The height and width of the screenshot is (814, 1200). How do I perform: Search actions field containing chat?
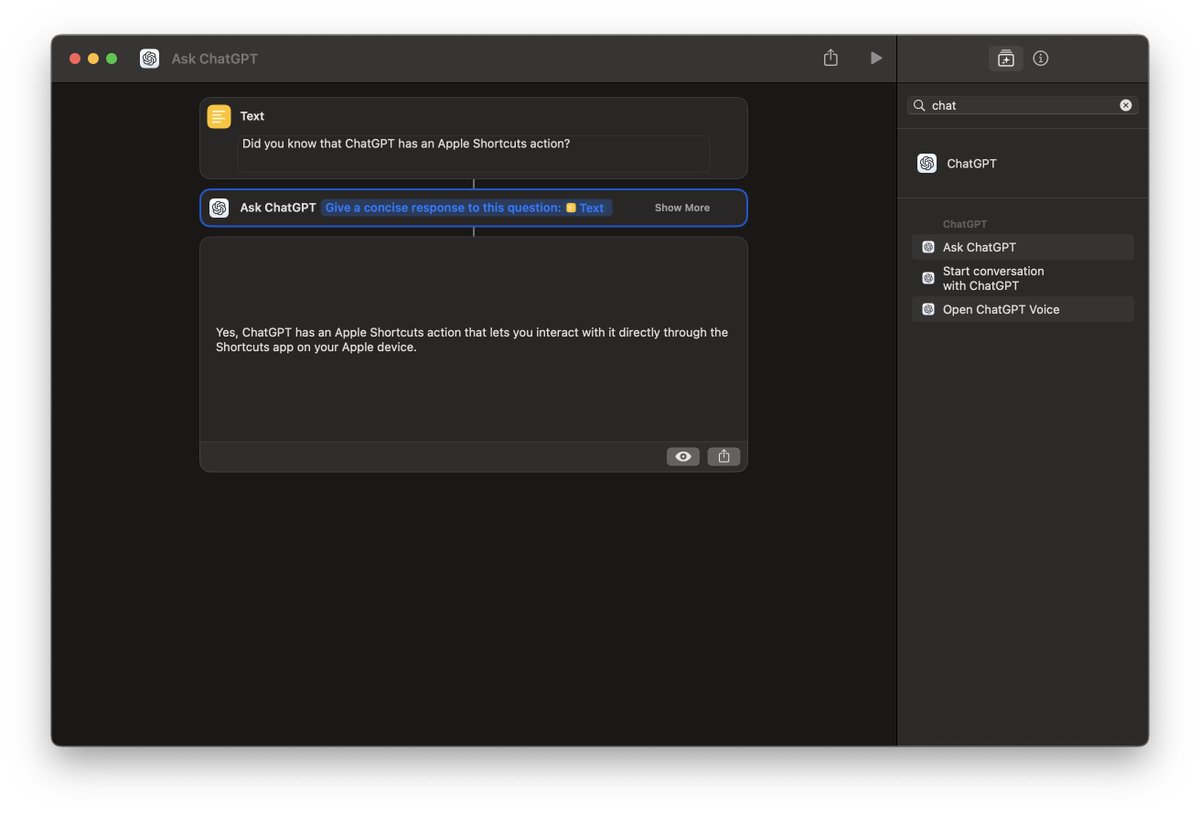point(1022,105)
